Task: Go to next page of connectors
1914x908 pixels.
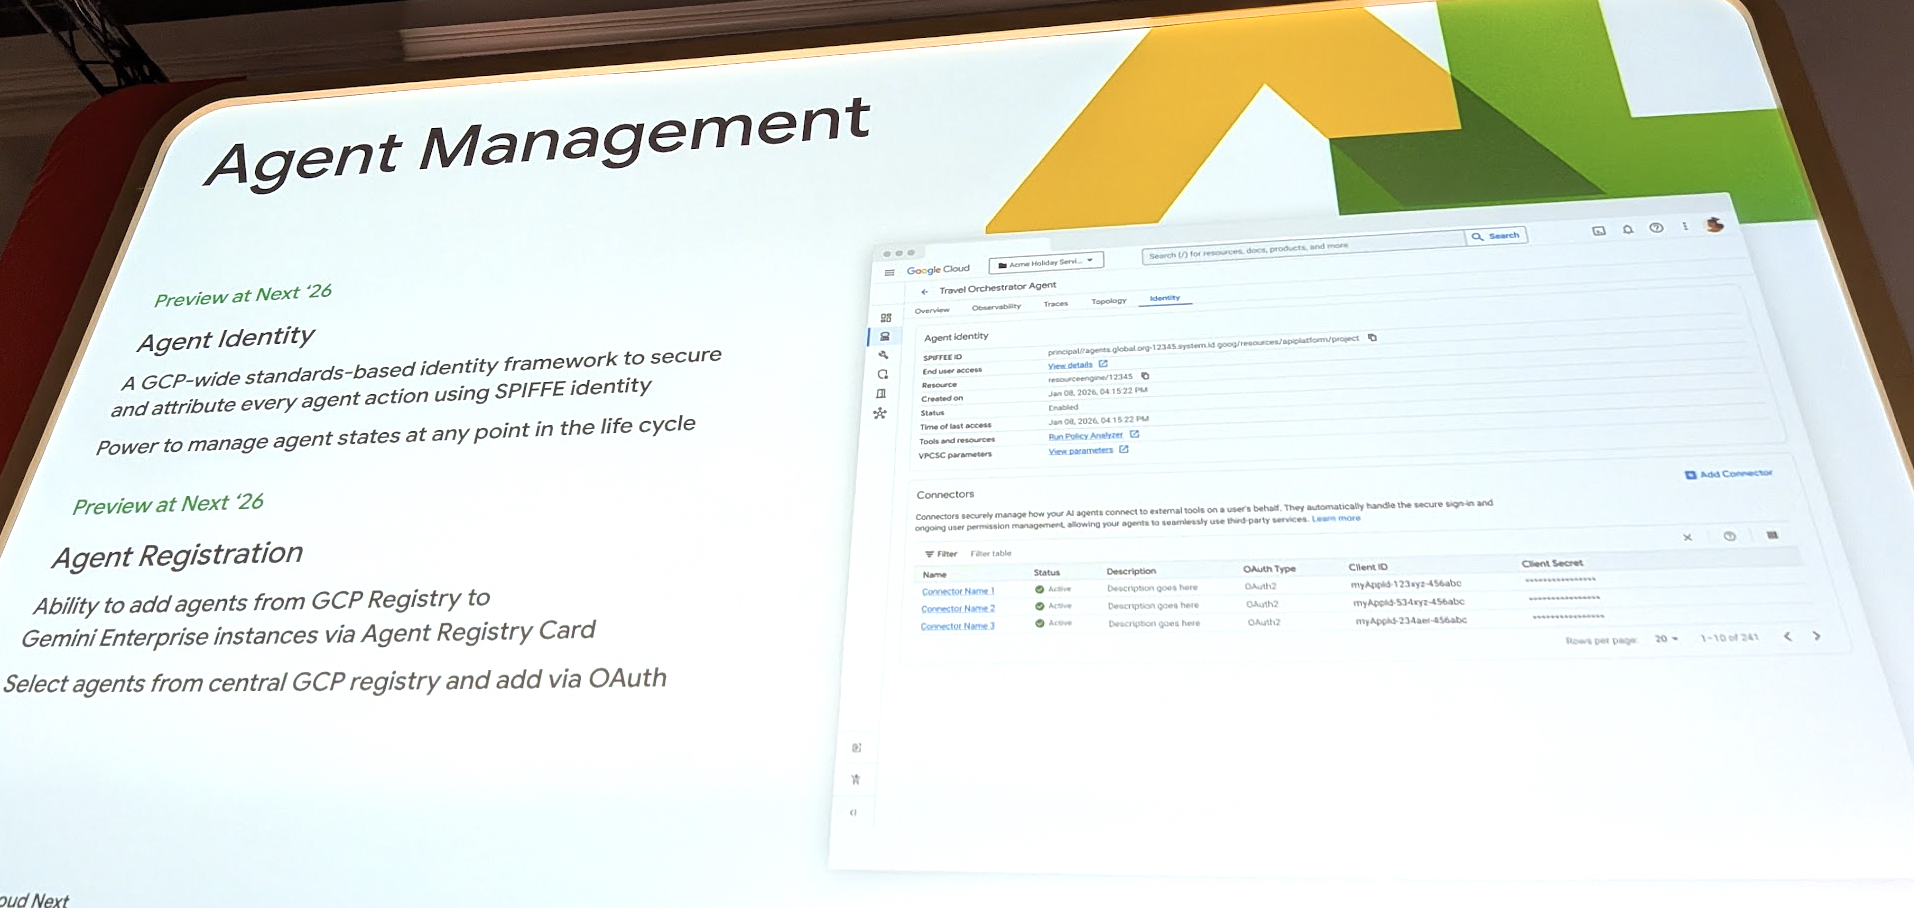Action: 1816,636
